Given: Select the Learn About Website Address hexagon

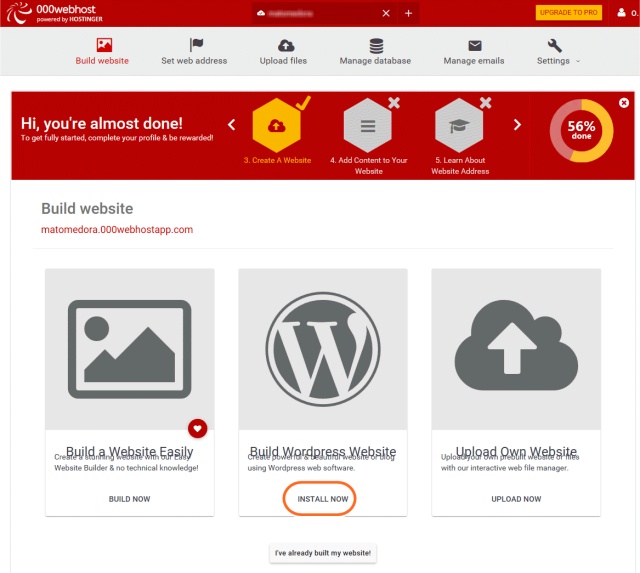Looking at the screenshot, I should 459,125.
